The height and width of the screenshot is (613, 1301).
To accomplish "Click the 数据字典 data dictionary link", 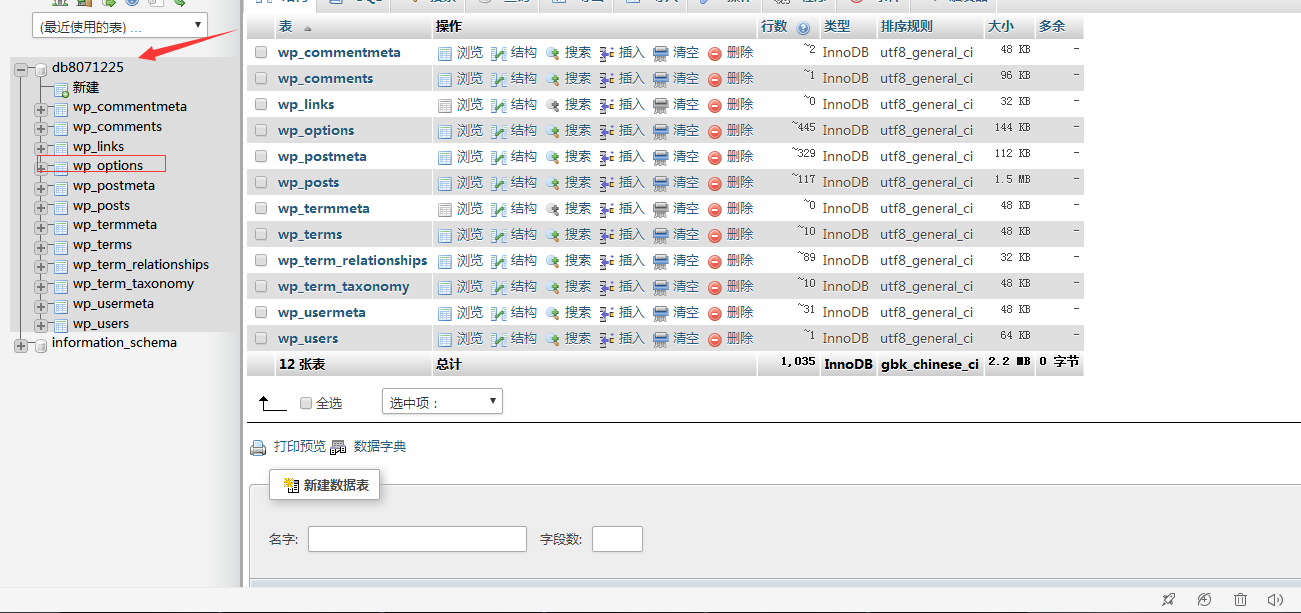I will pyautogui.click(x=380, y=446).
